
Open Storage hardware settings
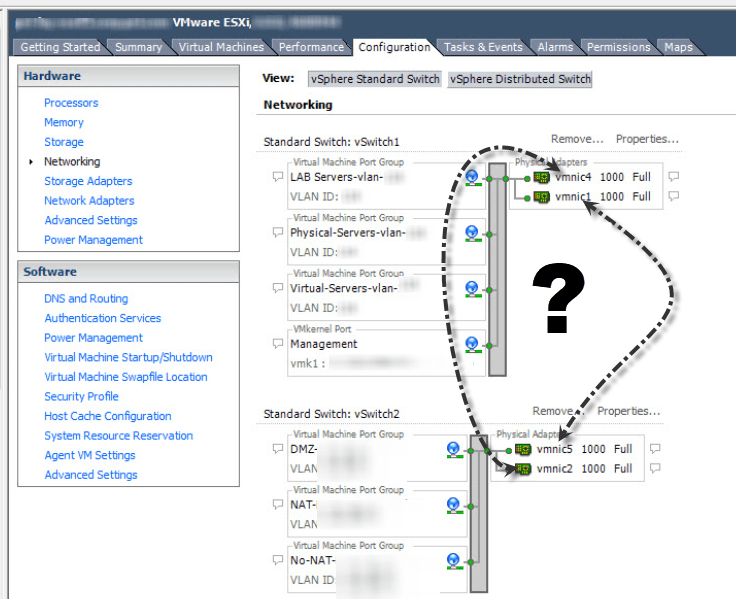pos(64,142)
